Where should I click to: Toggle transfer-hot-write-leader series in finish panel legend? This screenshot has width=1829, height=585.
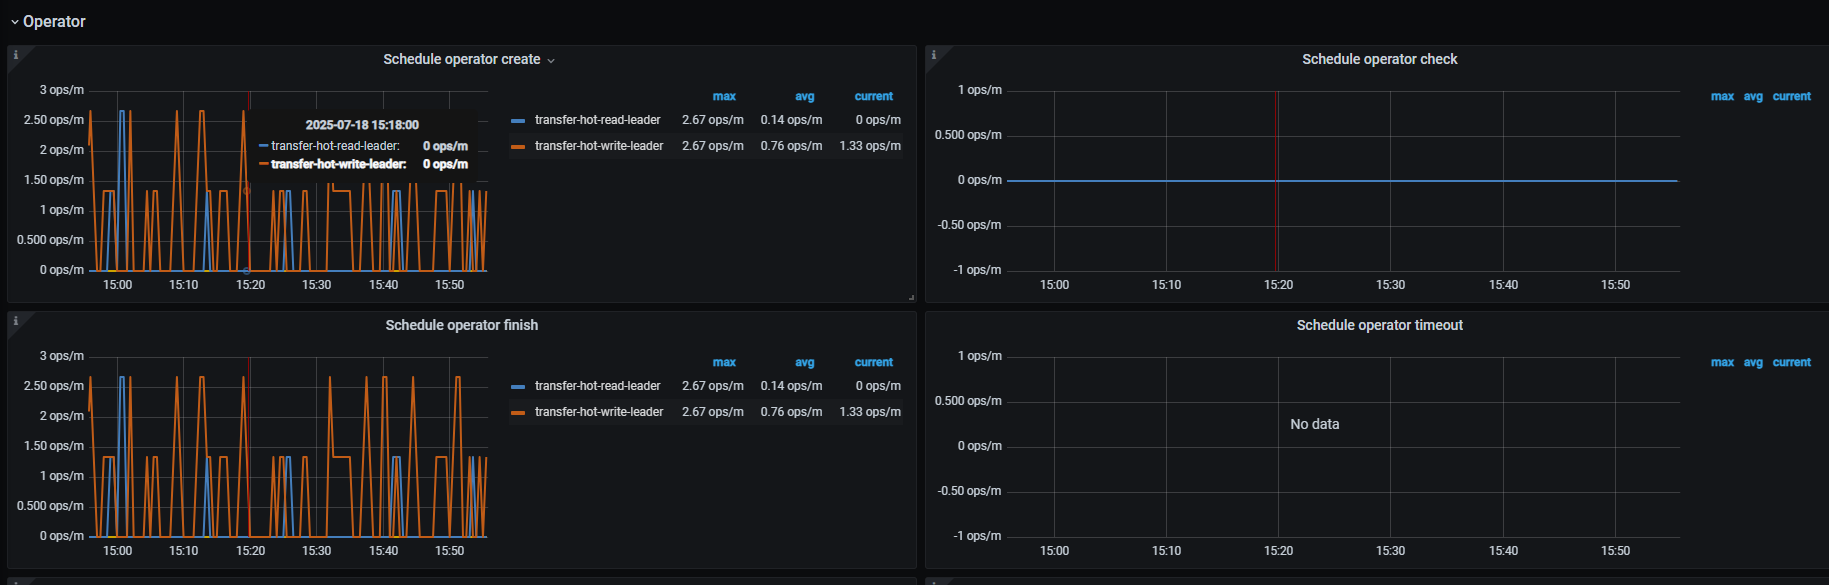(598, 412)
